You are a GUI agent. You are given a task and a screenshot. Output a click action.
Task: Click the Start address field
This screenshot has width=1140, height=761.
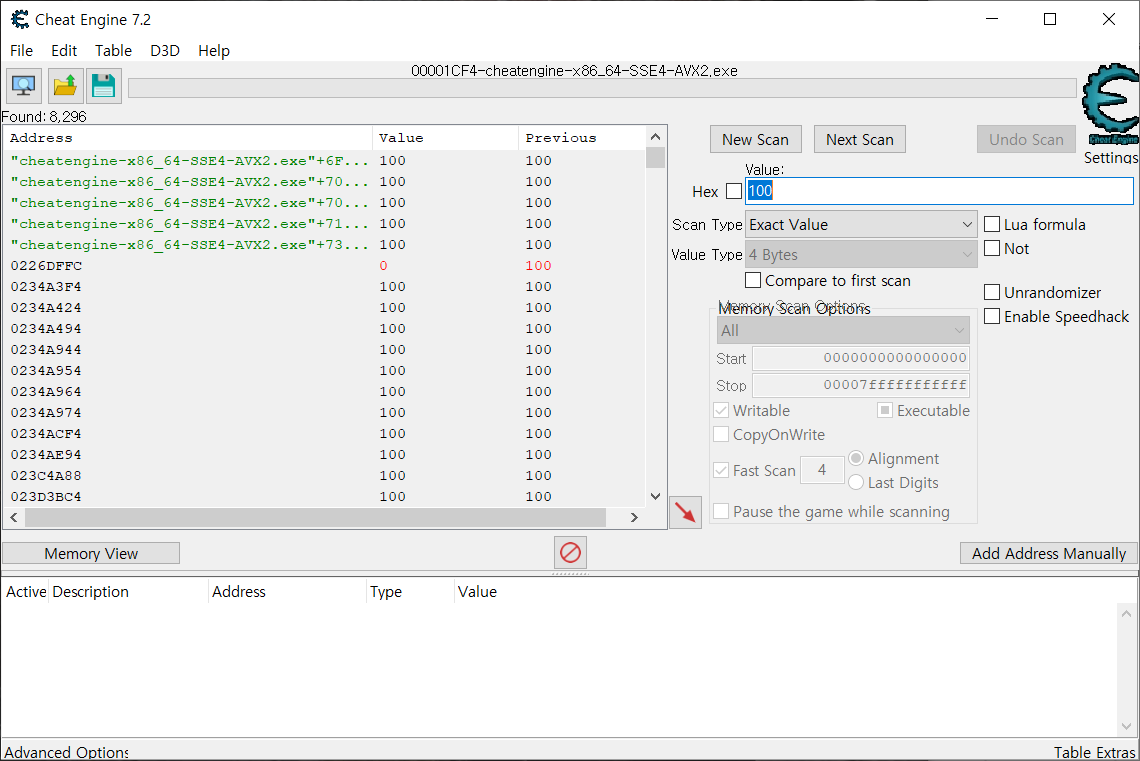click(861, 358)
